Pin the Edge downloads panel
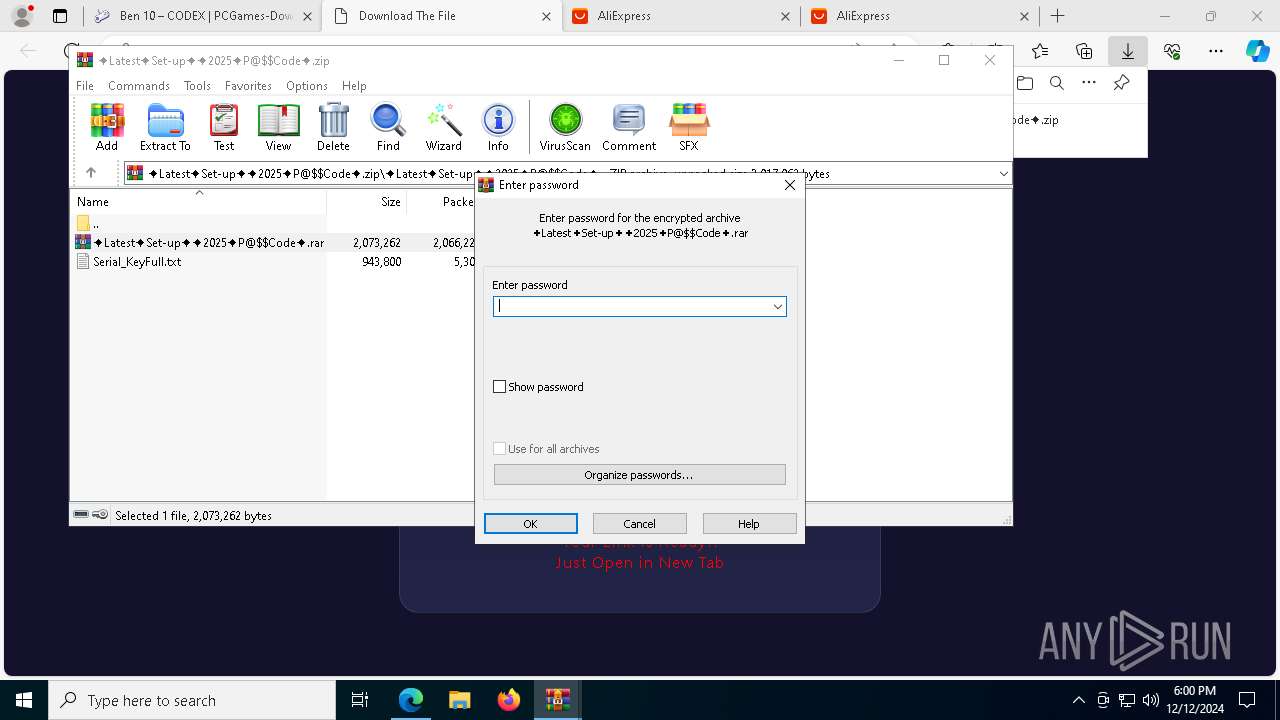1280x720 pixels. (1121, 83)
